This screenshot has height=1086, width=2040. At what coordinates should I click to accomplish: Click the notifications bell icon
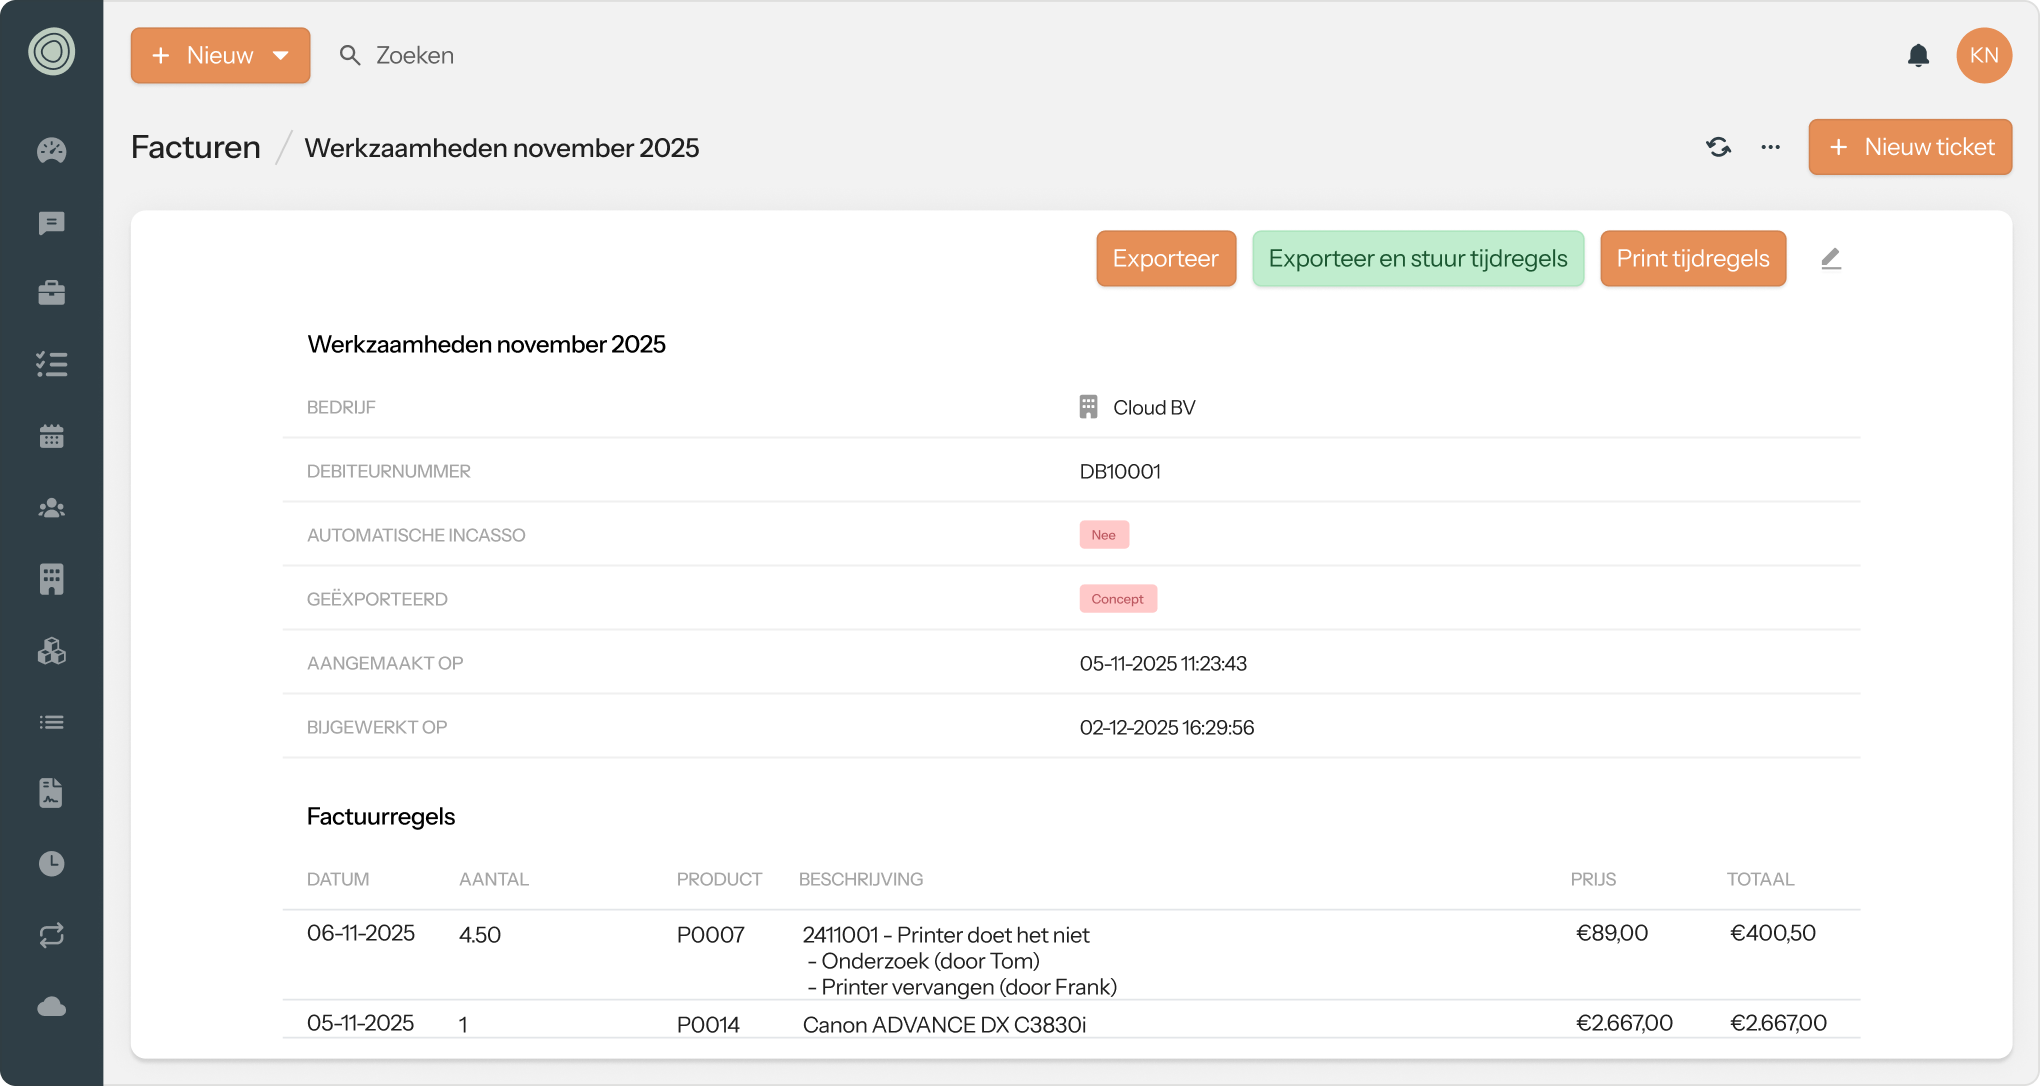tap(1918, 56)
